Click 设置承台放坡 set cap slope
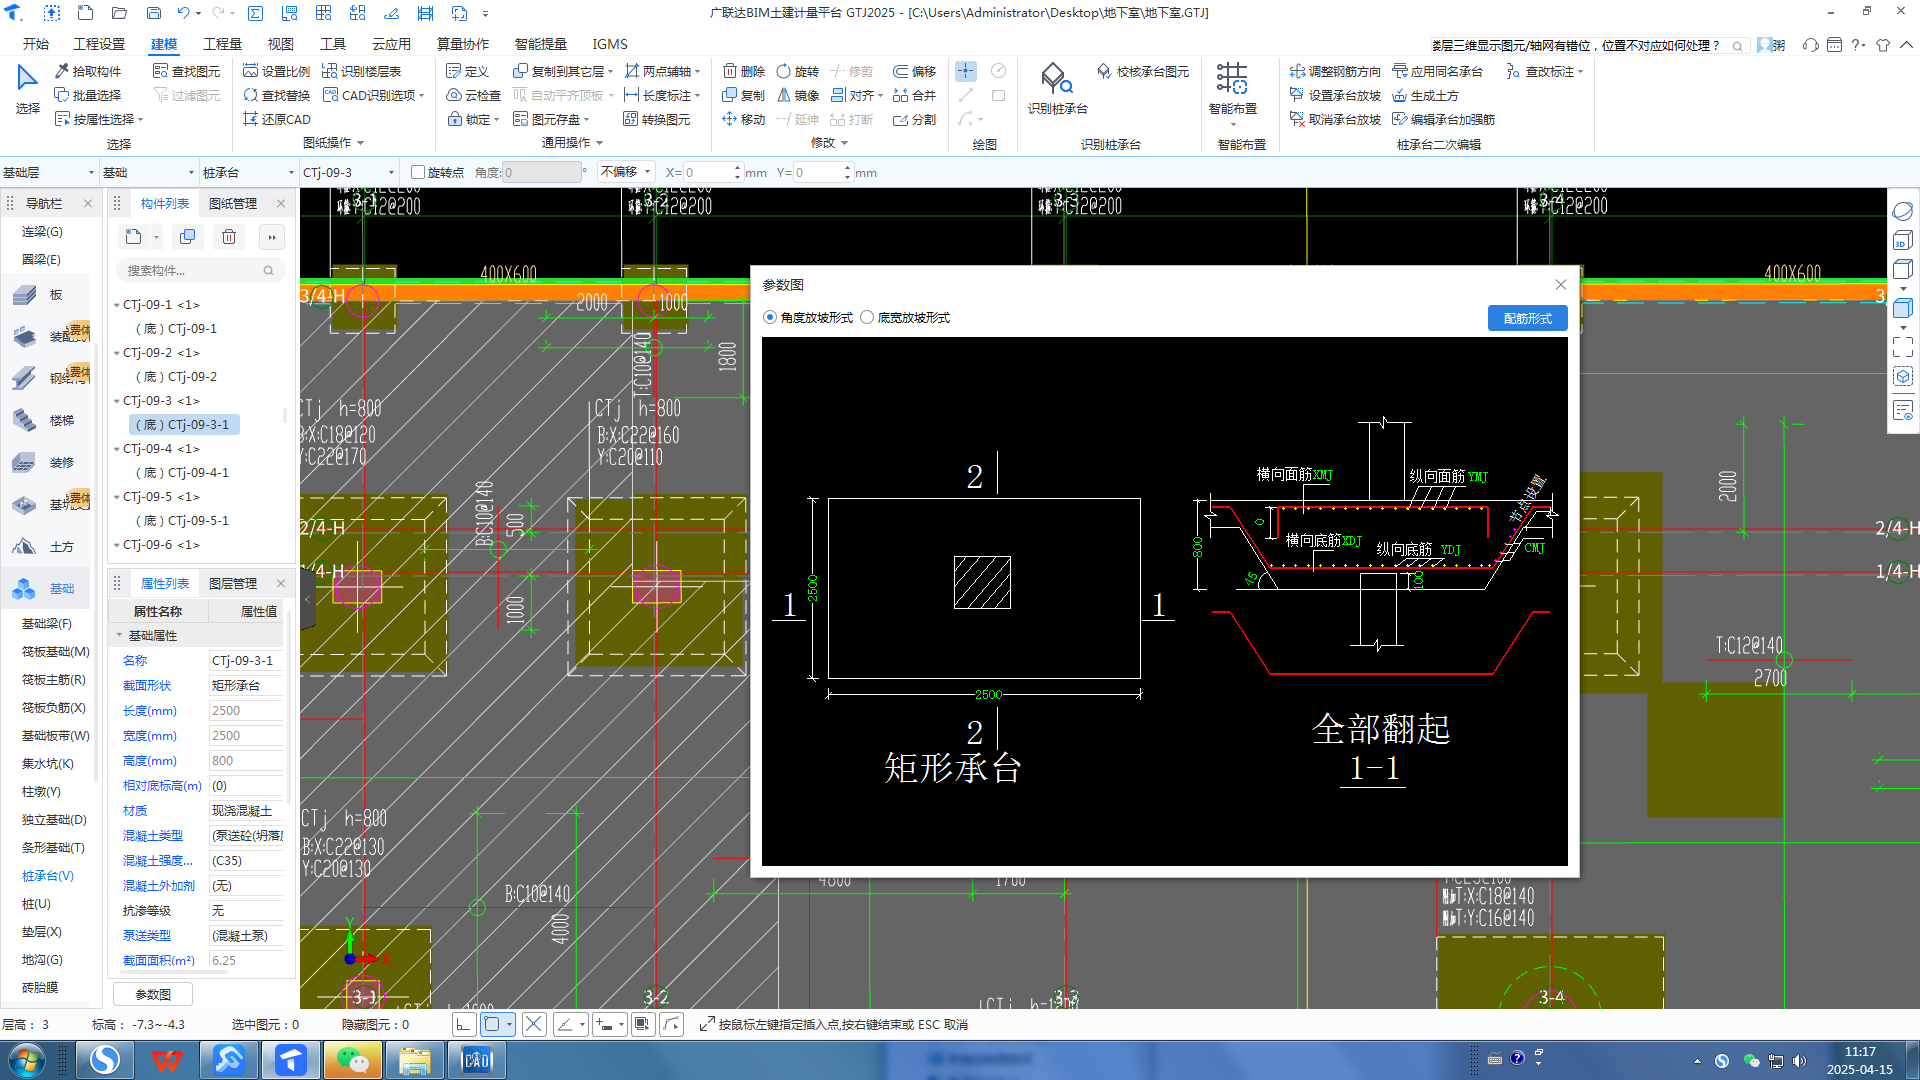The image size is (1920, 1080). (1335, 95)
